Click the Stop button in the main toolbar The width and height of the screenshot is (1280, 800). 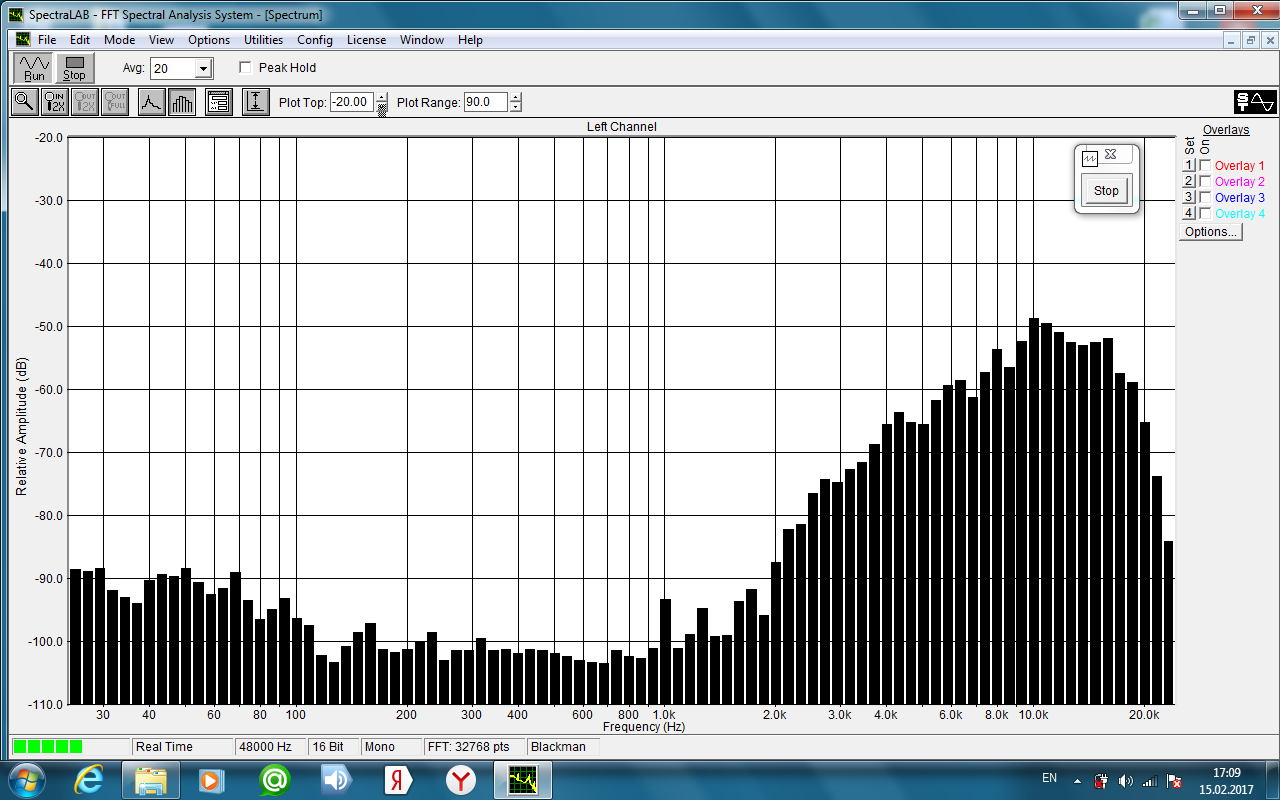[x=74, y=68]
